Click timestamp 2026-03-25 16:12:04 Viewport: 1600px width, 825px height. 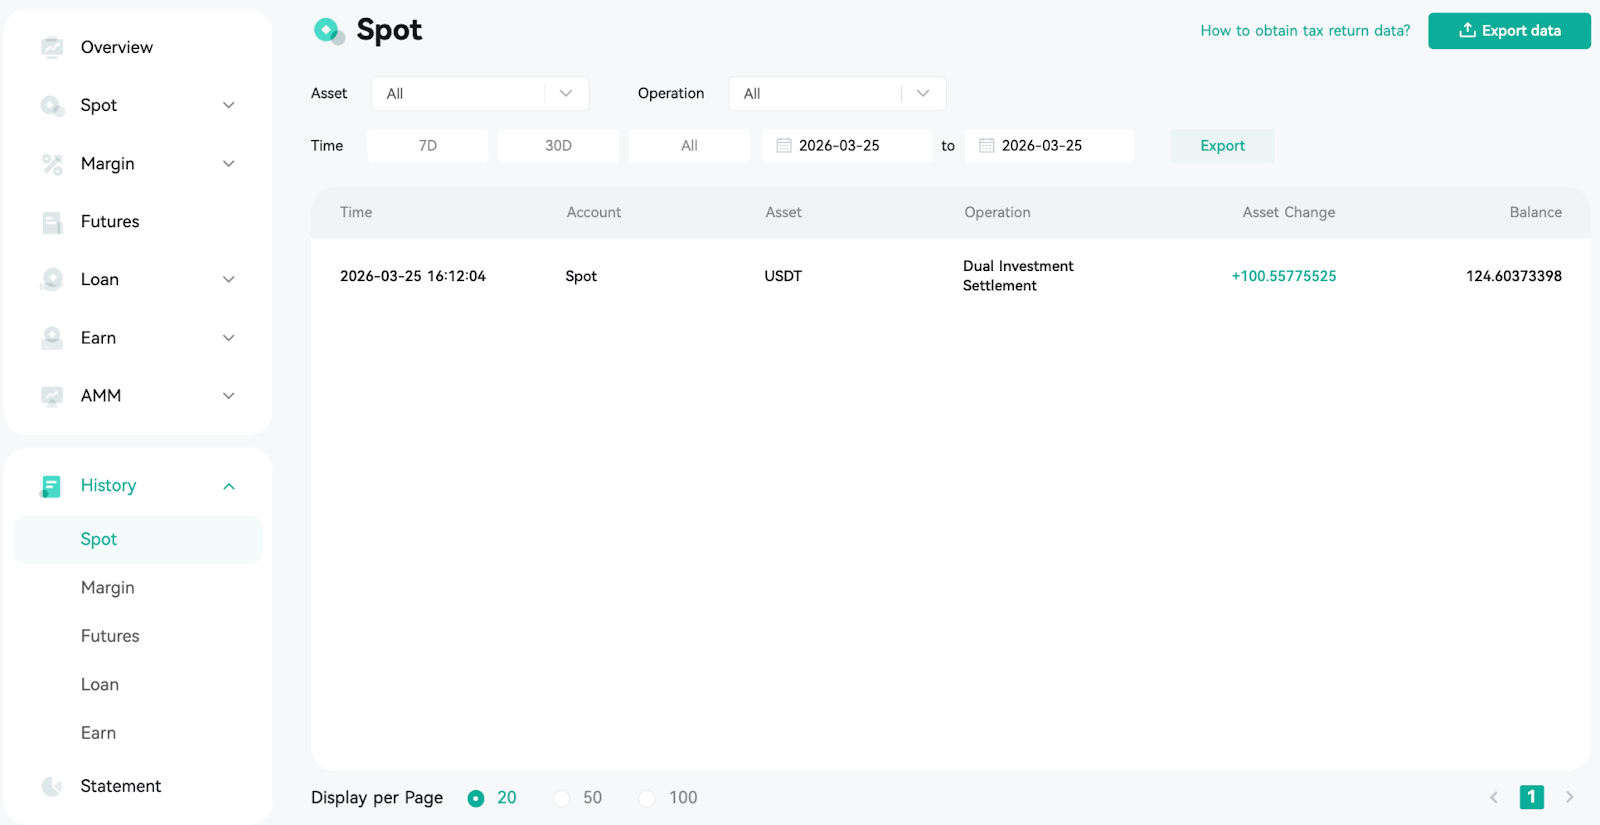pyautogui.click(x=413, y=276)
